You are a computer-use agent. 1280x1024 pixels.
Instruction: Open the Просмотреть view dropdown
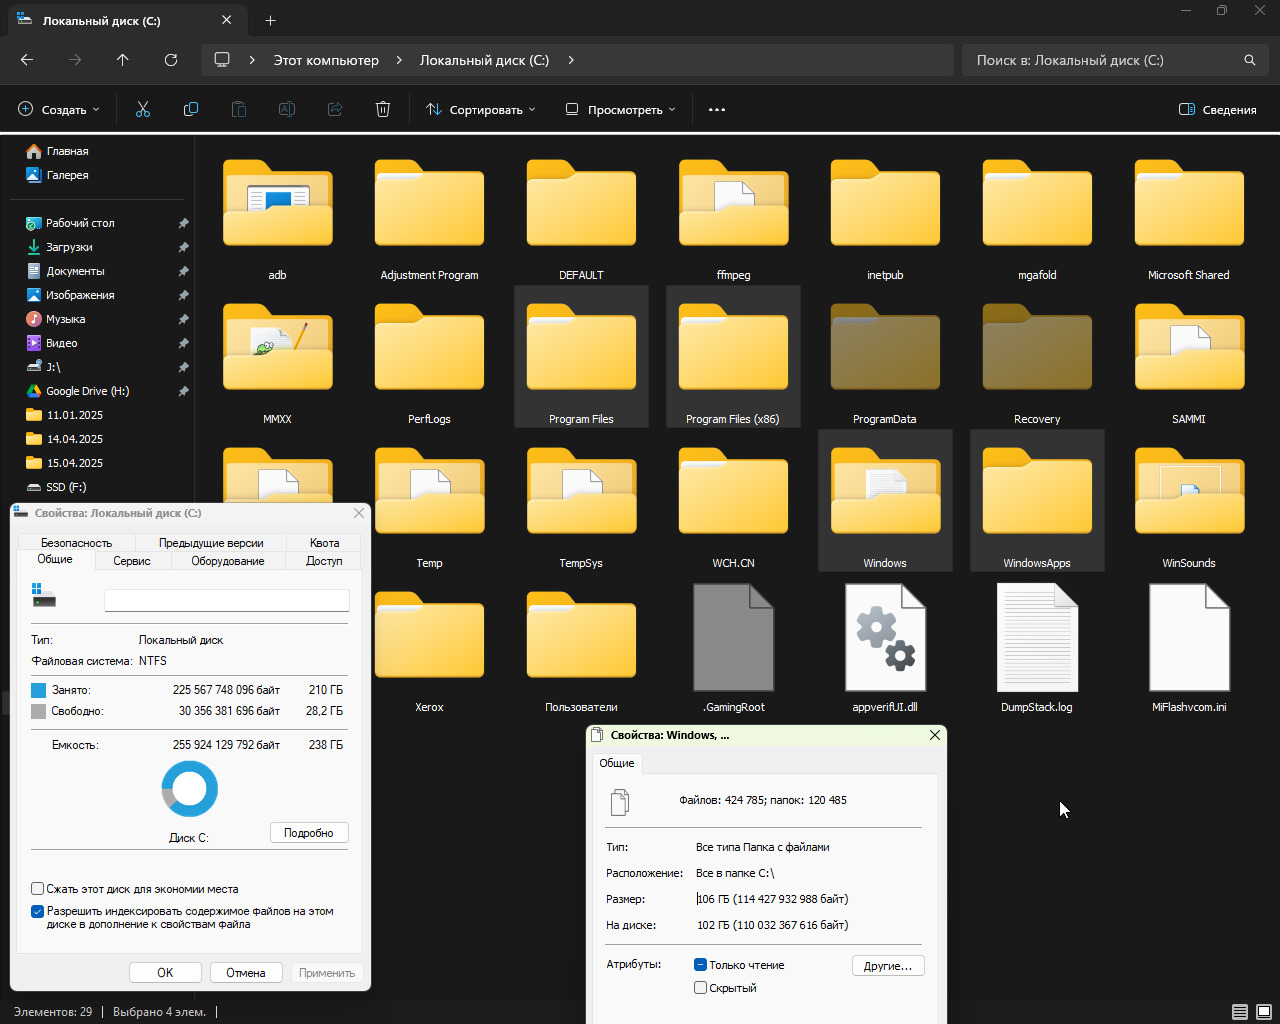[x=620, y=110]
